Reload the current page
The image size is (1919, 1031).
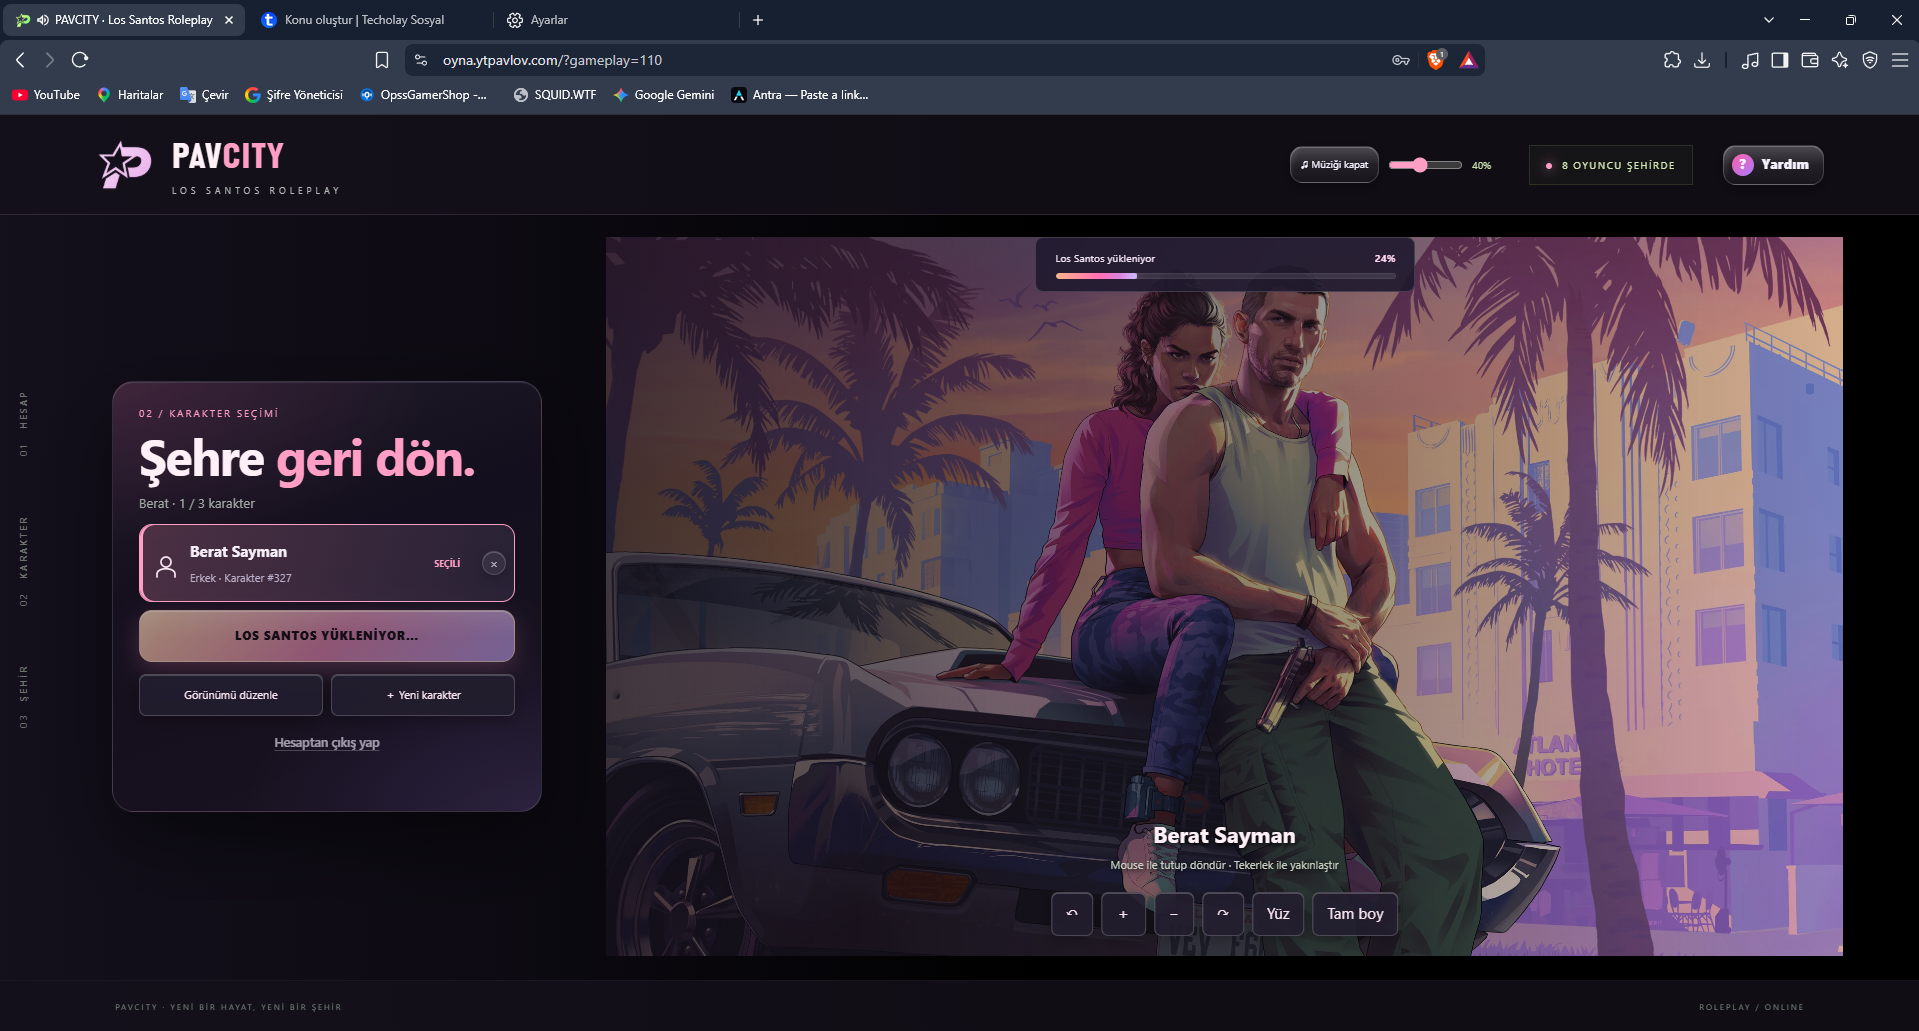pyautogui.click(x=80, y=60)
